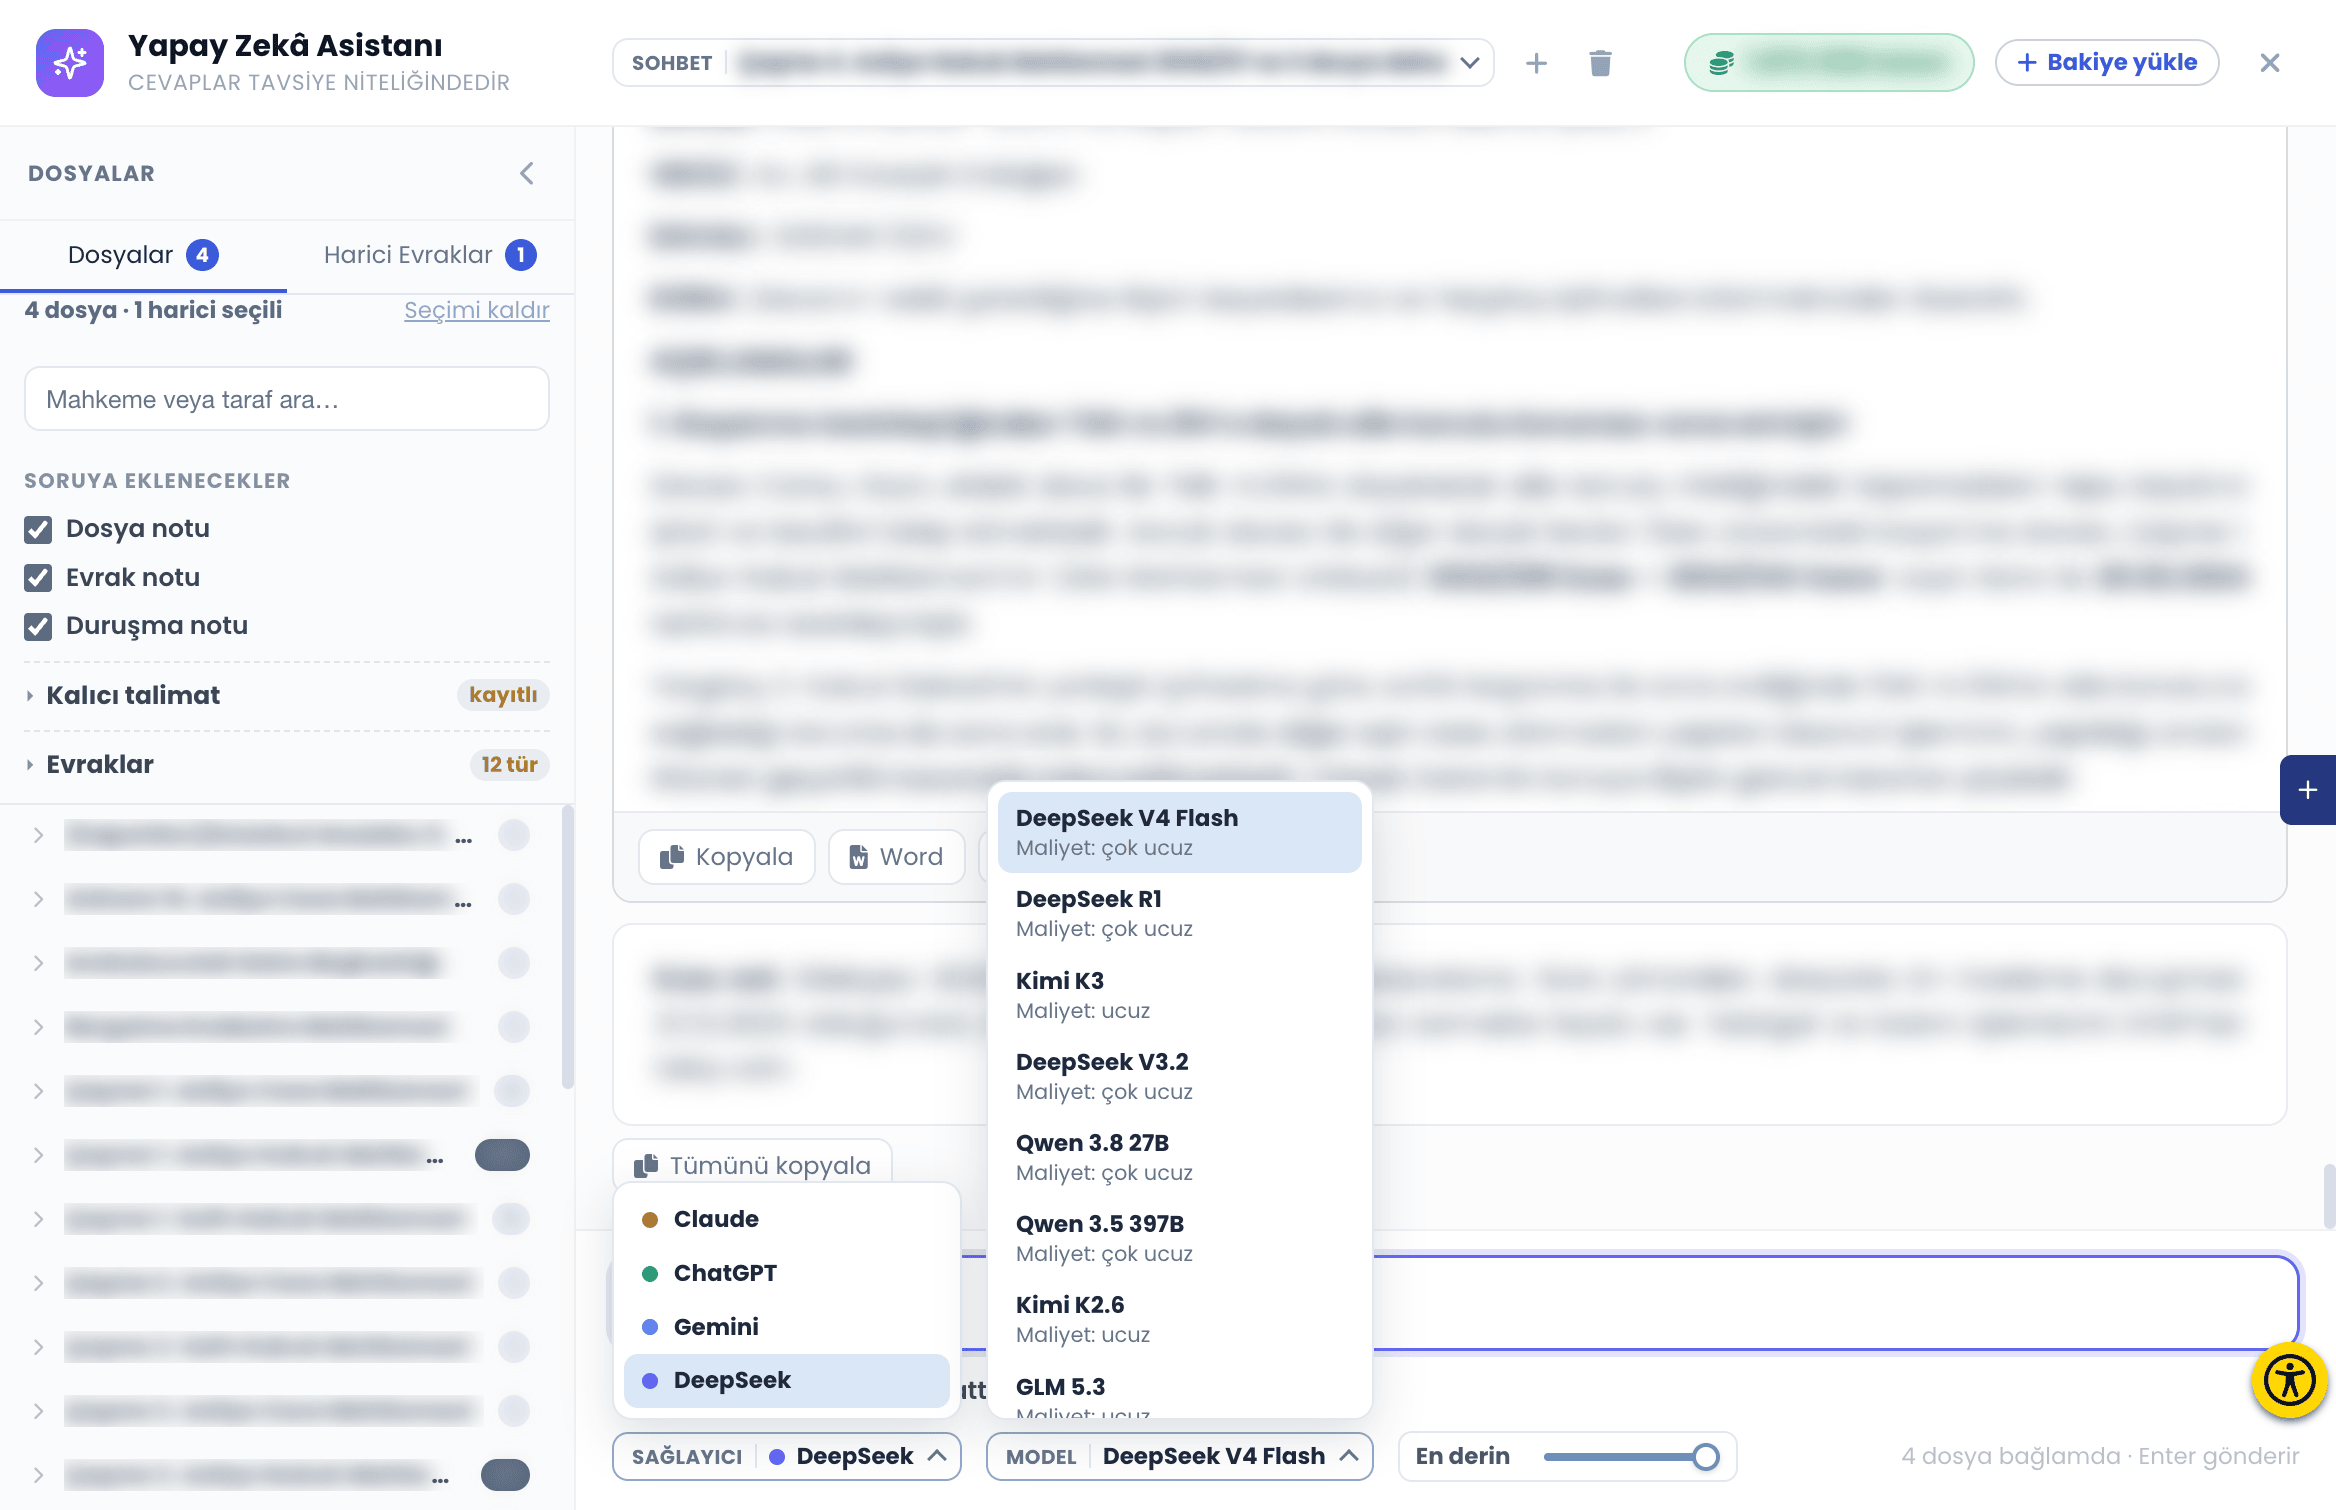Toggle the Duruşma notu checkbox

click(38, 626)
